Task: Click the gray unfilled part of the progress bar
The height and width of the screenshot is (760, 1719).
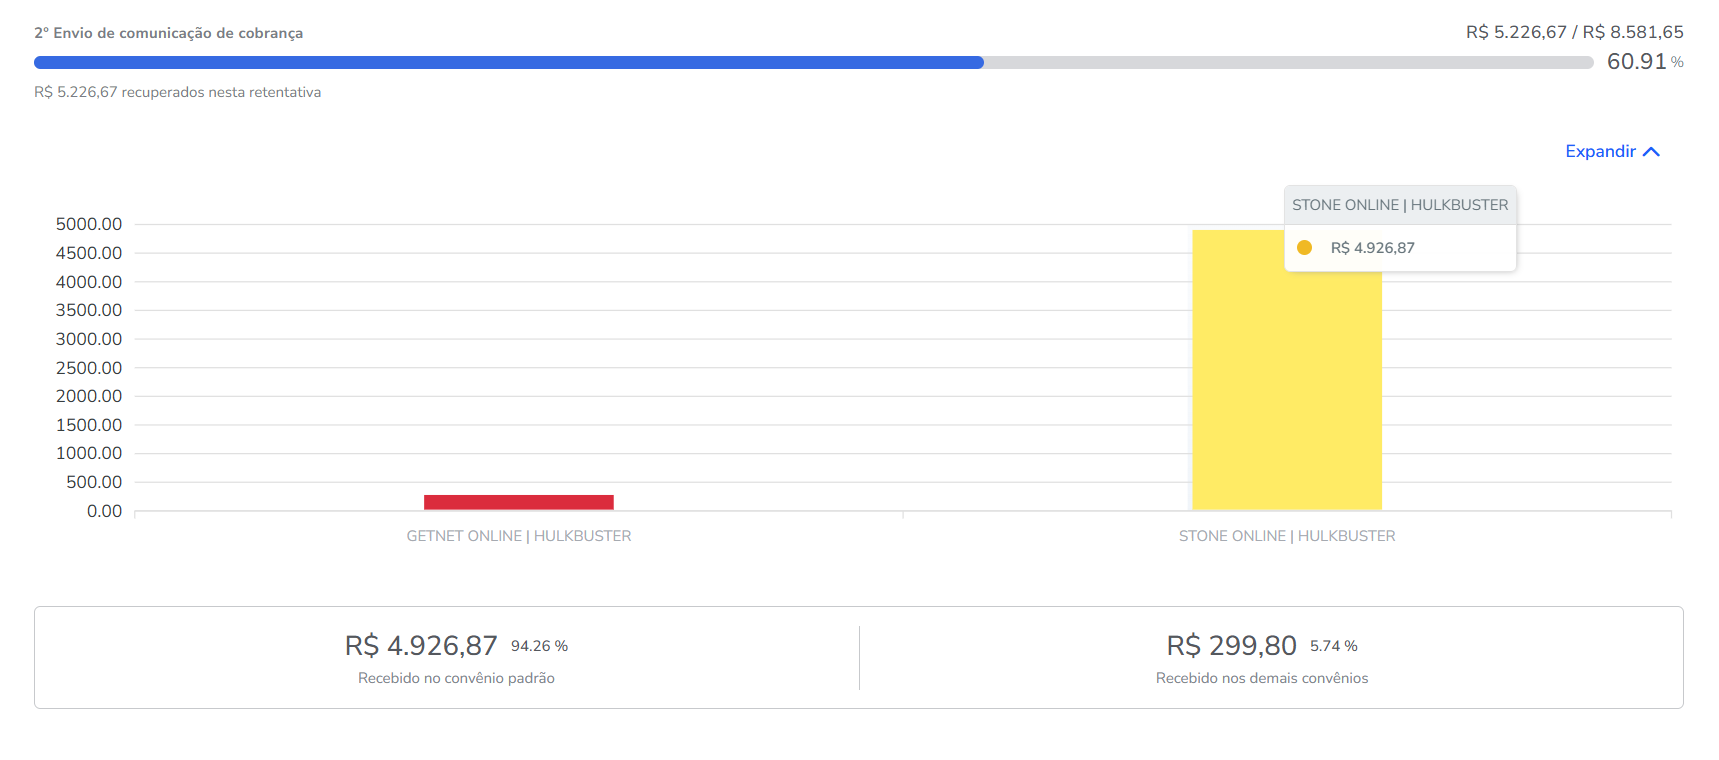Action: pos(1288,63)
